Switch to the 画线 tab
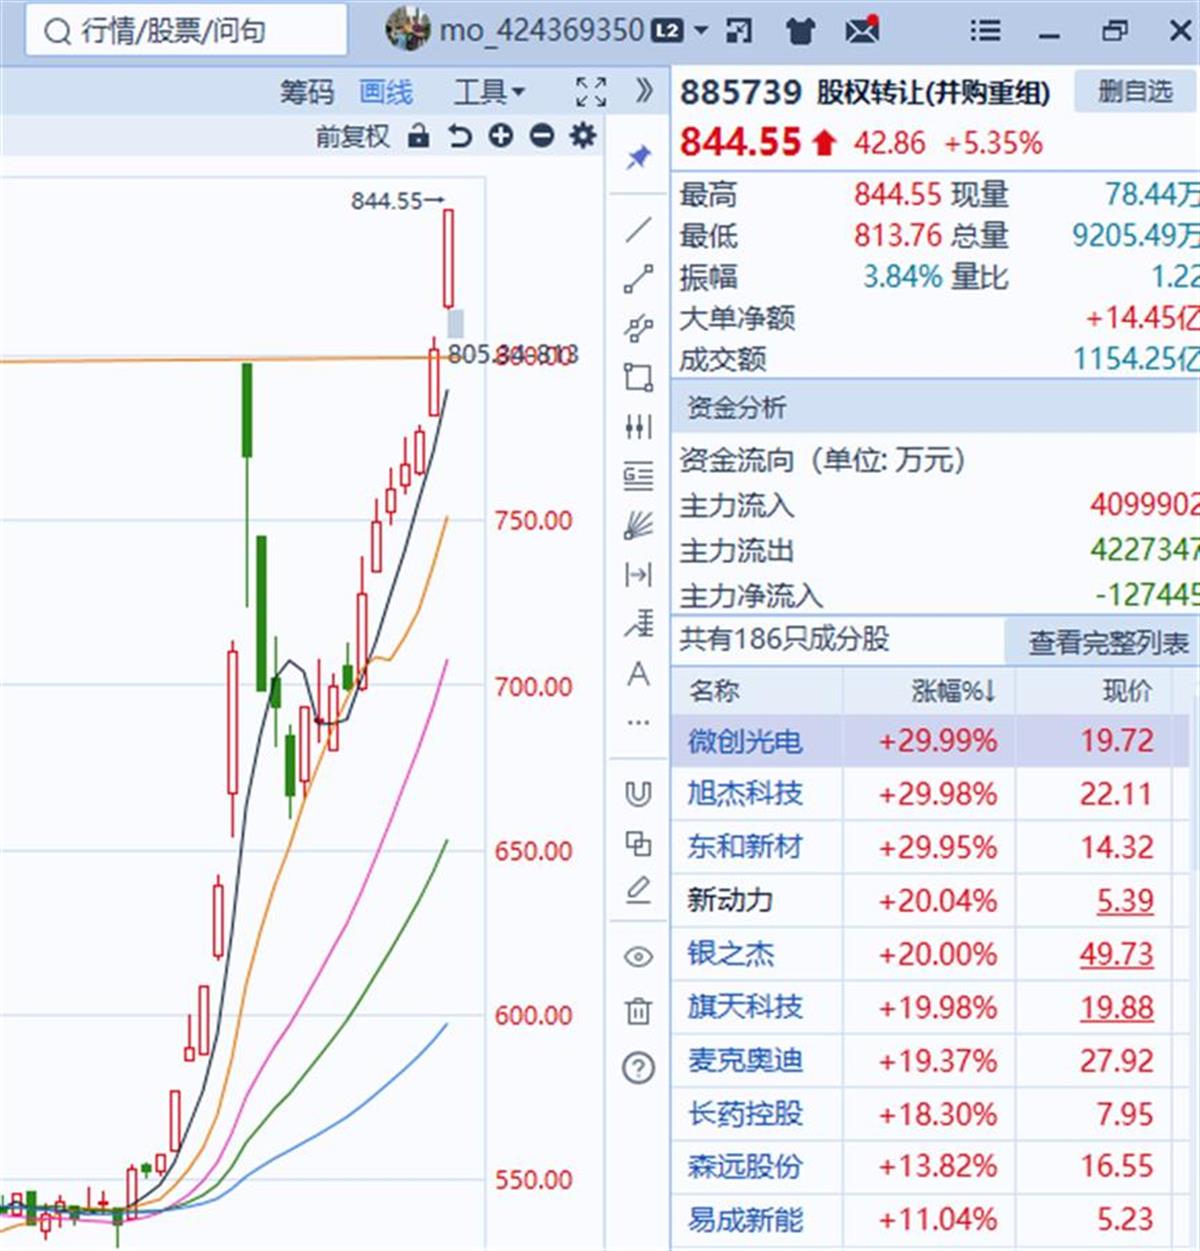Image resolution: width=1200 pixels, height=1251 pixels. [x=385, y=92]
